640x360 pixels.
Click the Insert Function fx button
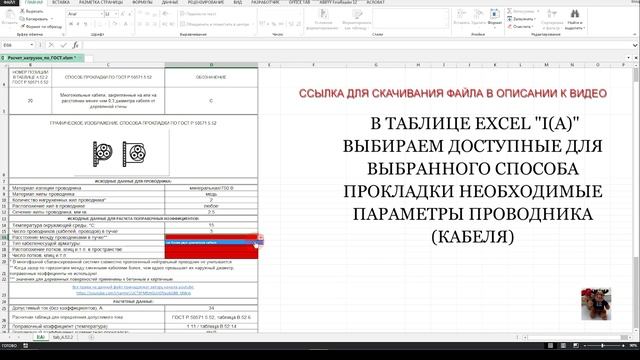(76, 45)
